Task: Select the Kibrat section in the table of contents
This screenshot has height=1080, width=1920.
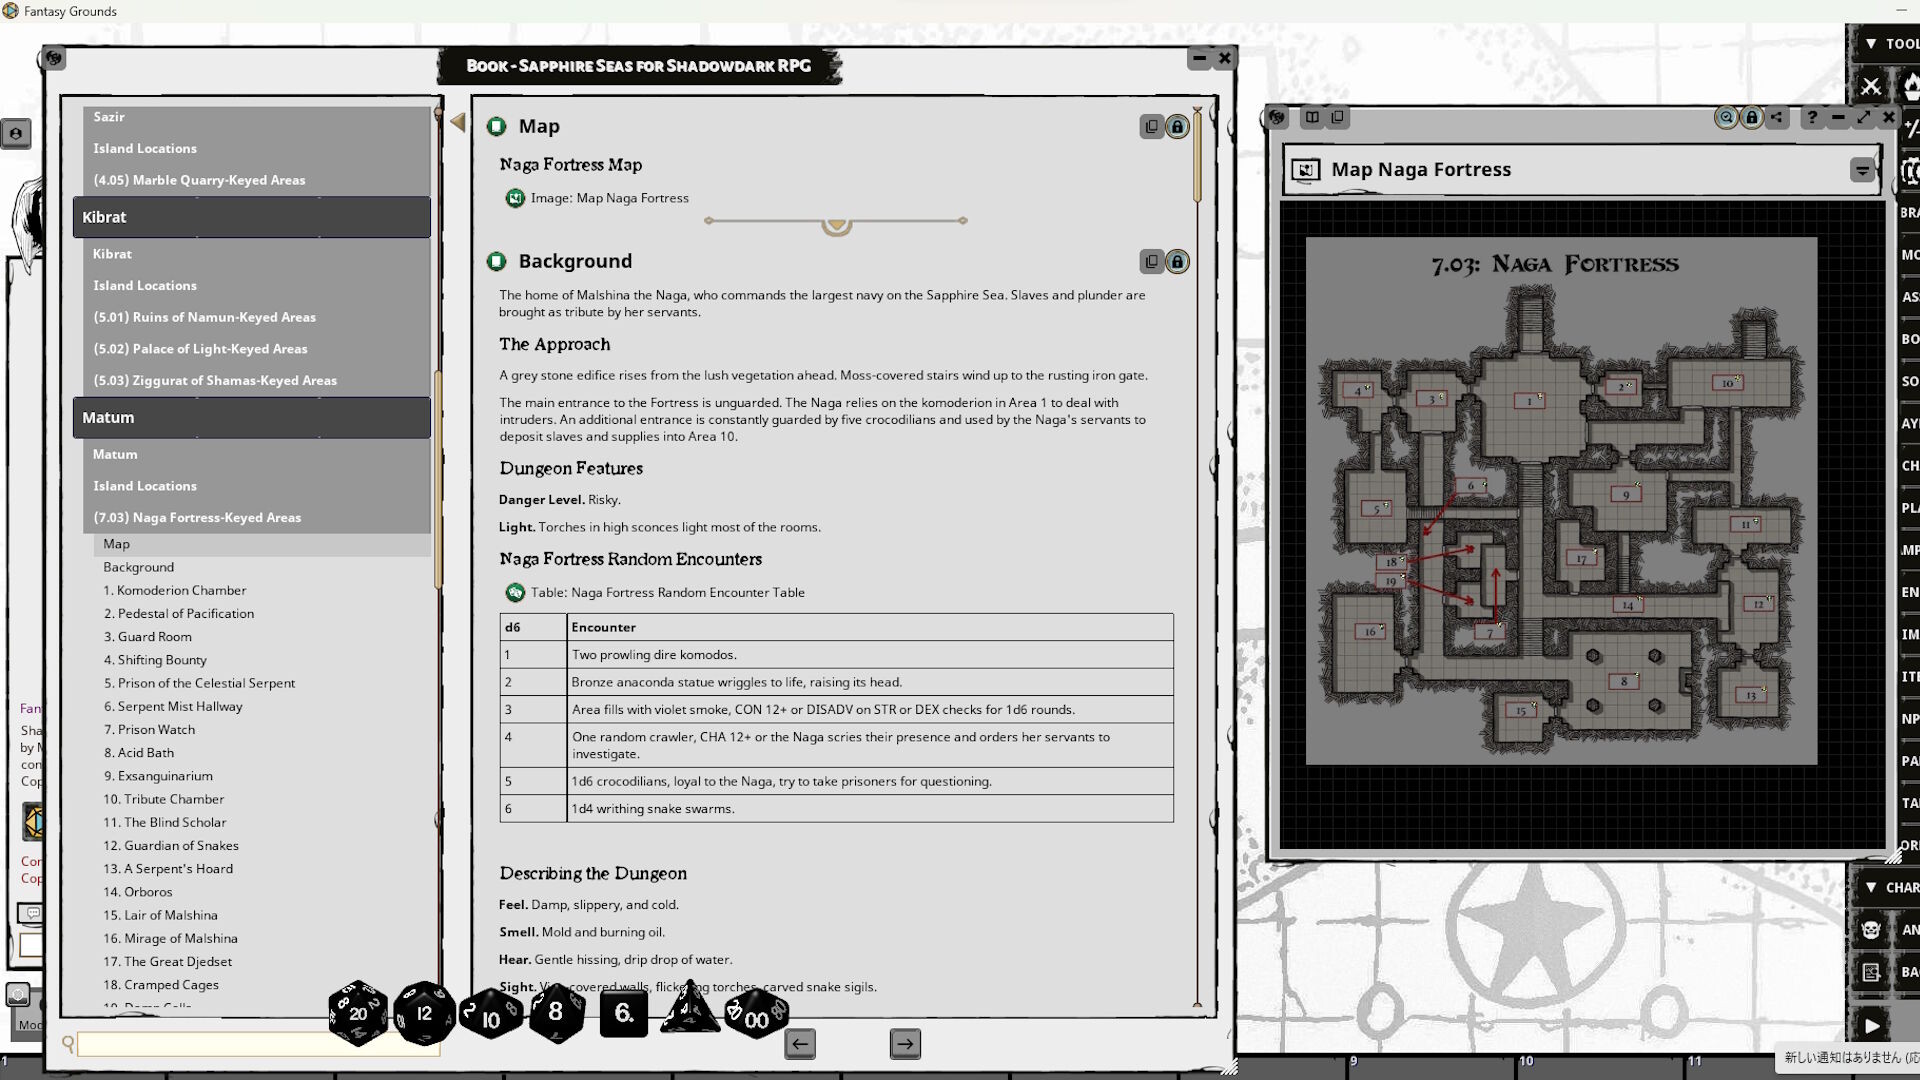Action: [x=251, y=216]
